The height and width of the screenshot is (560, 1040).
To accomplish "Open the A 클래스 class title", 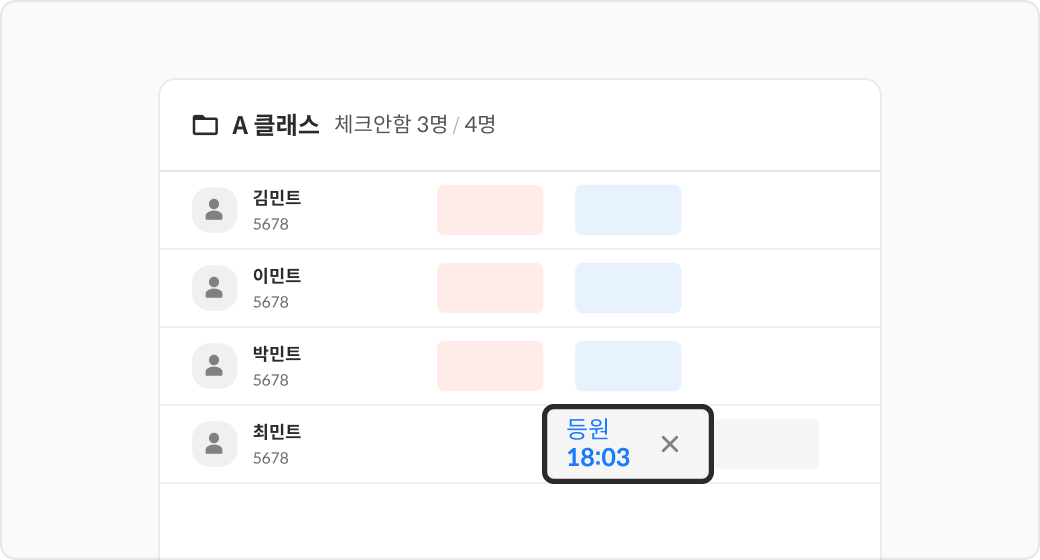I will click(275, 125).
